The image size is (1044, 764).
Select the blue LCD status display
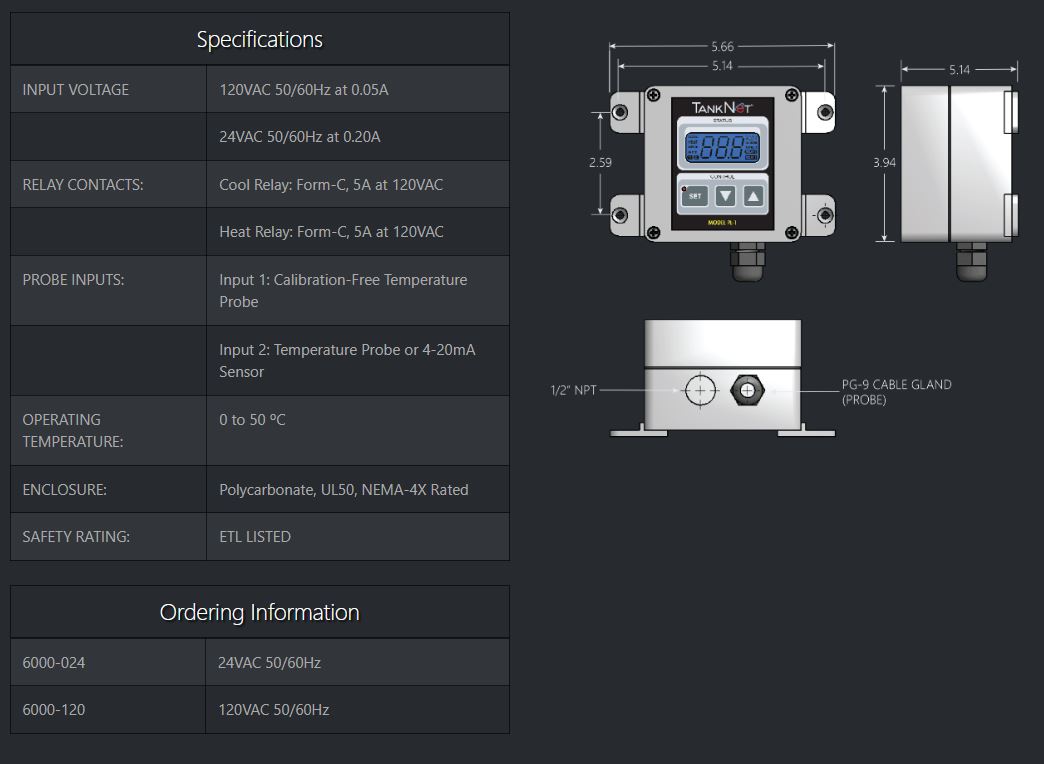pyautogui.click(x=722, y=146)
